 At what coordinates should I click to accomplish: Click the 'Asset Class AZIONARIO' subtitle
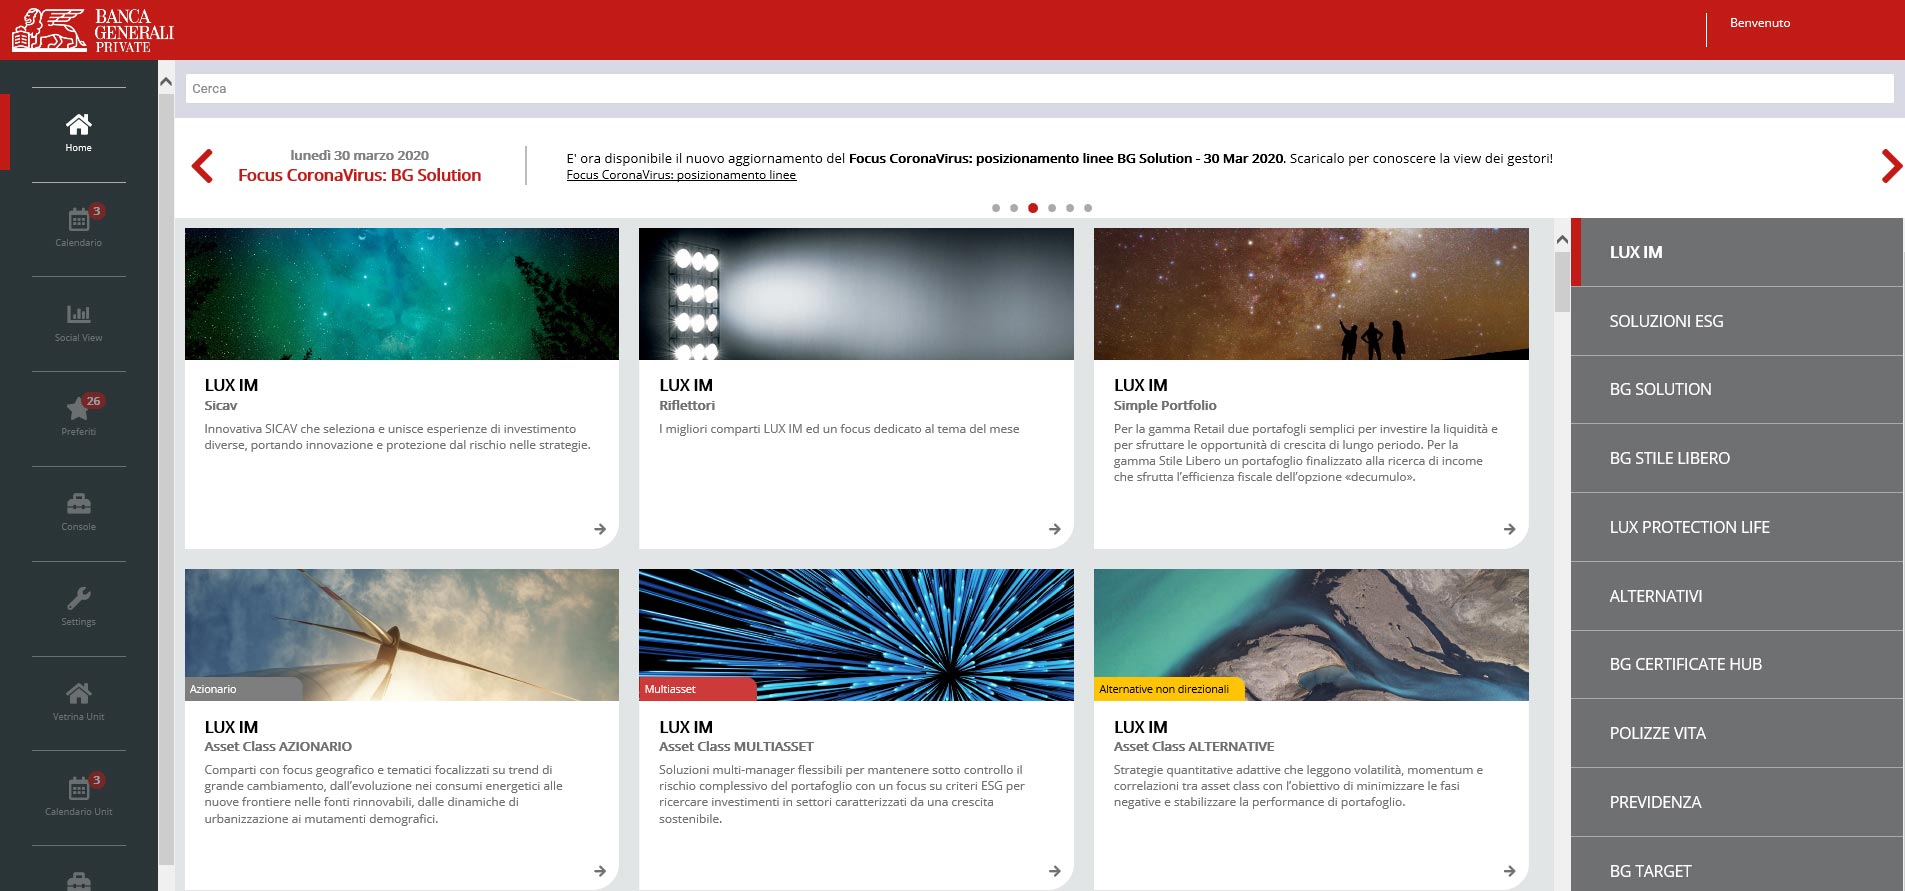pyautogui.click(x=278, y=746)
